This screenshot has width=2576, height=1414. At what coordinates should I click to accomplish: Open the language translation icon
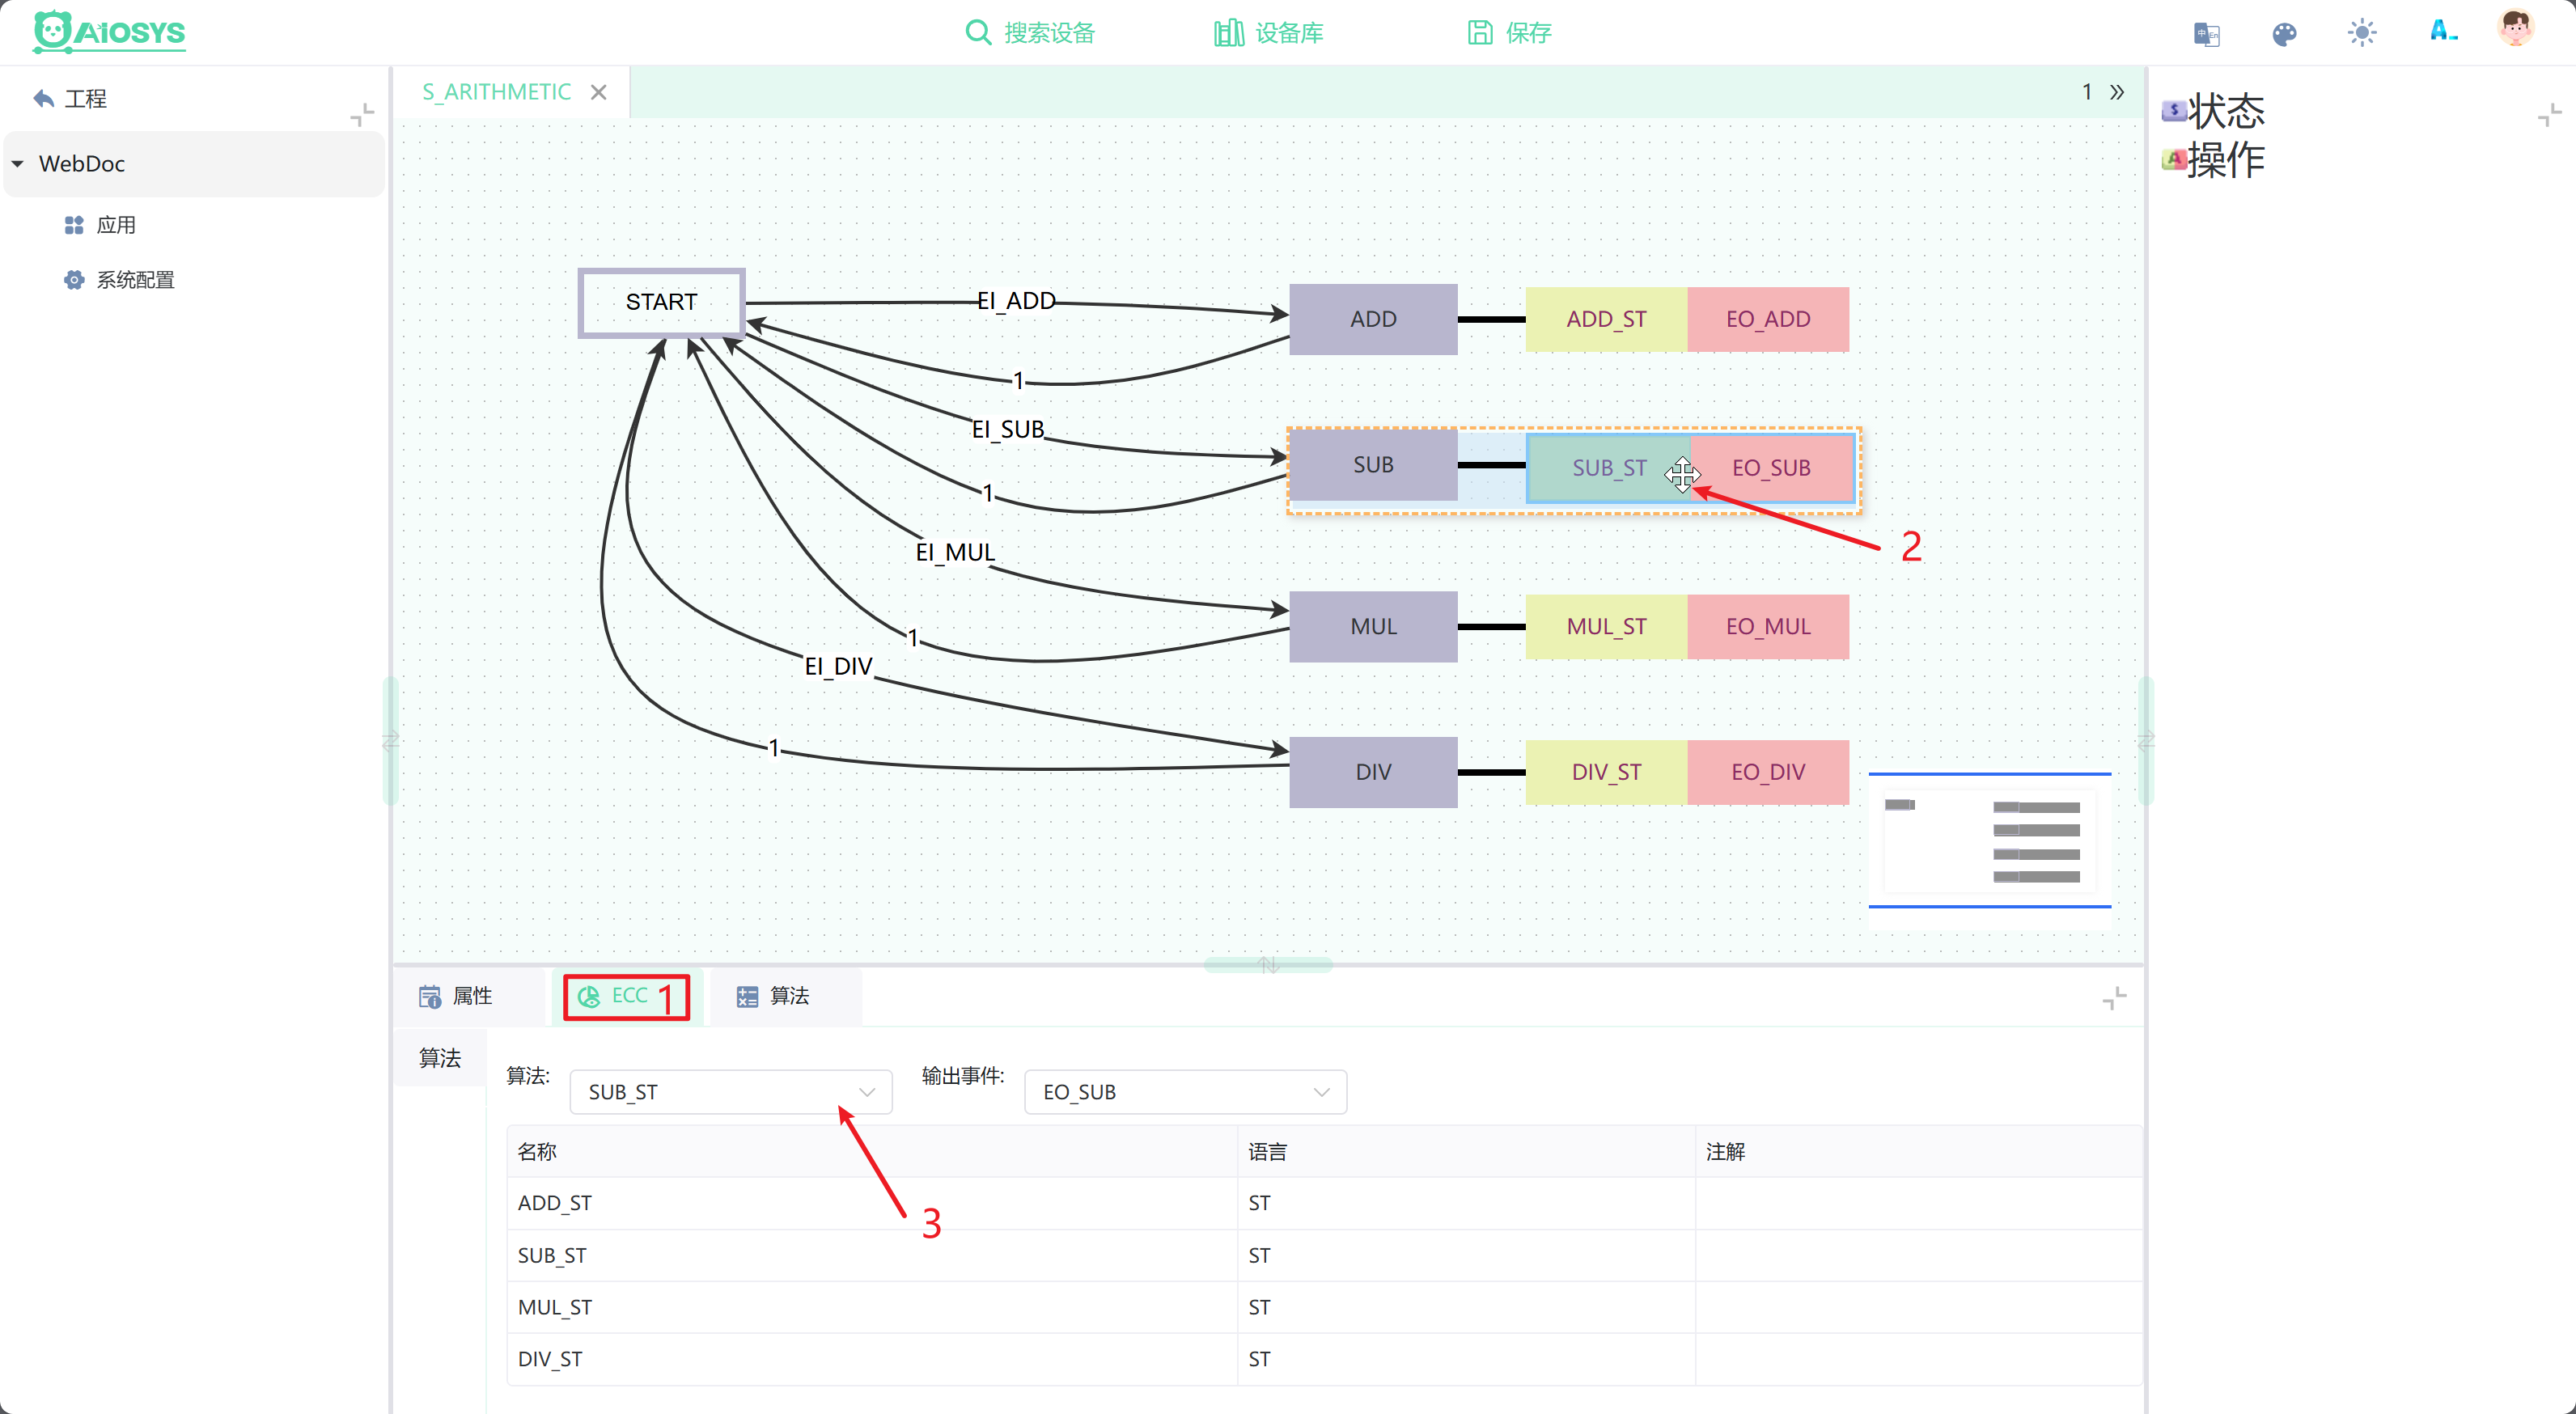[x=2206, y=34]
